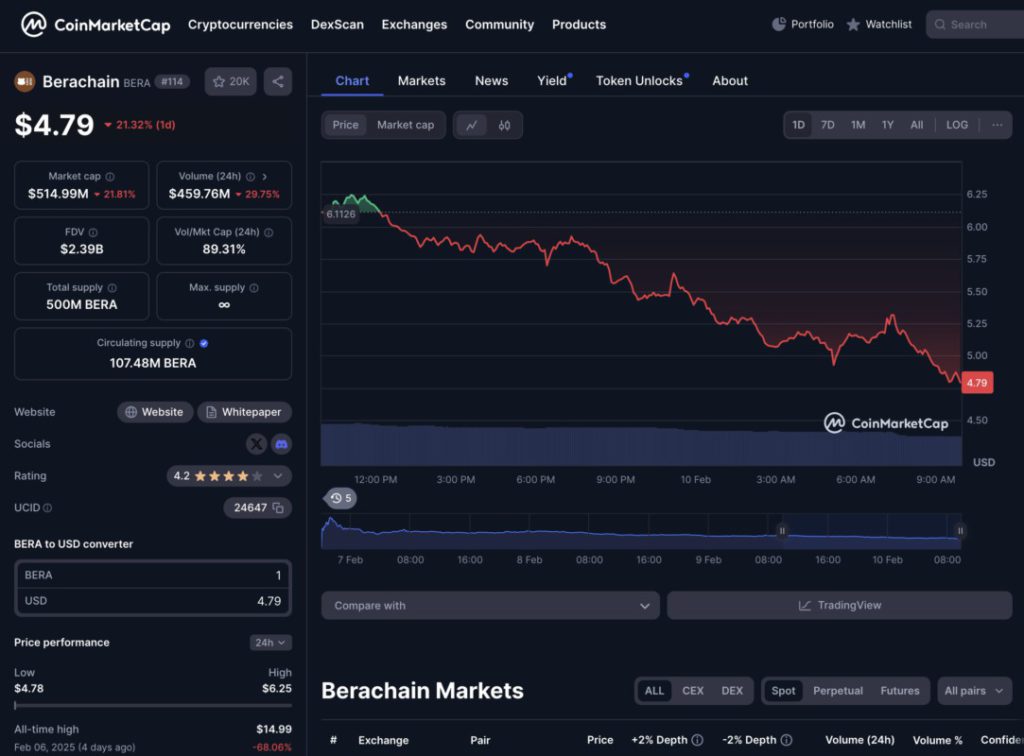Image resolution: width=1024 pixels, height=756 pixels.
Task: Open the Cryptocurrencies menu
Action: coord(240,25)
